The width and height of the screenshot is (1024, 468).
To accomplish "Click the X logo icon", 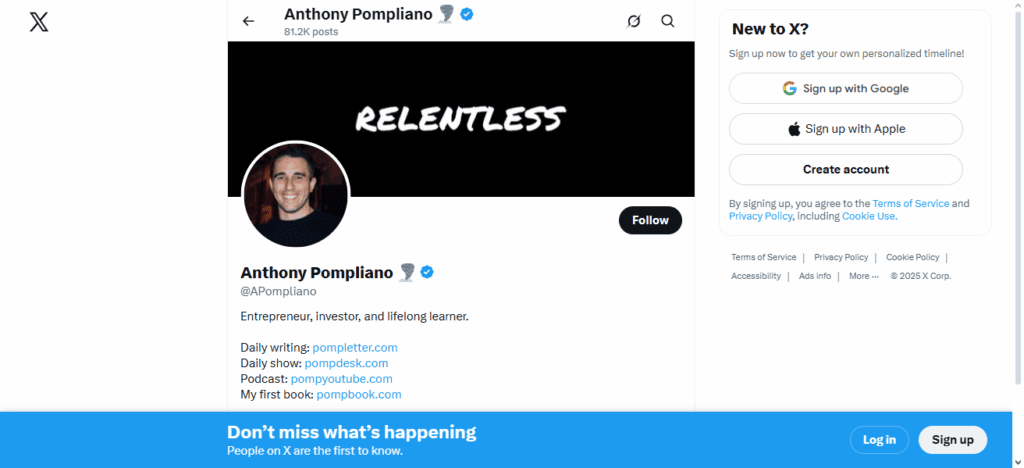I will (39, 20).
